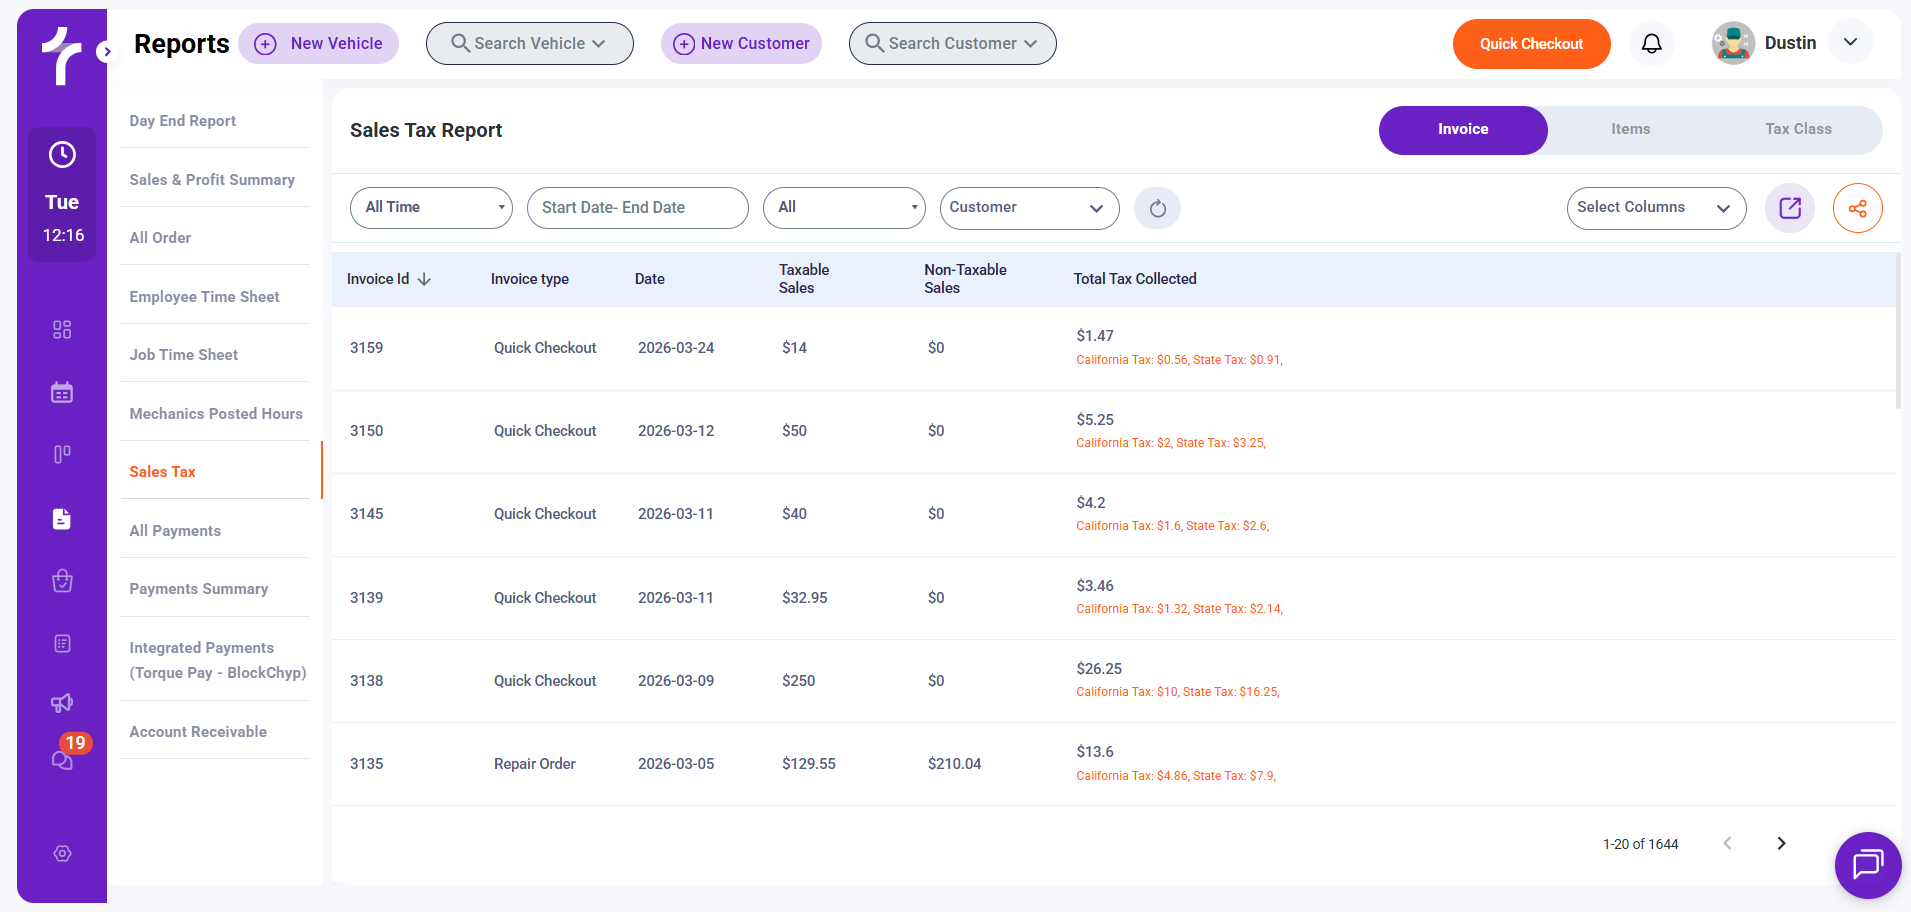This screenshot has height=912, width=1911.
Task: Switch to the Tax Class tab
Action: [x=1797, y=130]
